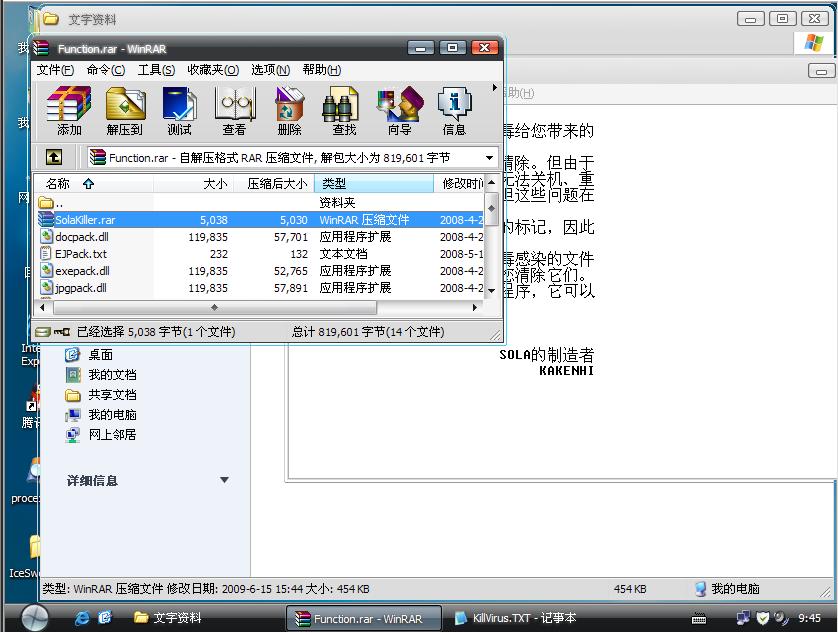The image size is (838, 632).
Task: Open 网上邻居 in the Explorer side panel
Action: (x=101, y=435)
